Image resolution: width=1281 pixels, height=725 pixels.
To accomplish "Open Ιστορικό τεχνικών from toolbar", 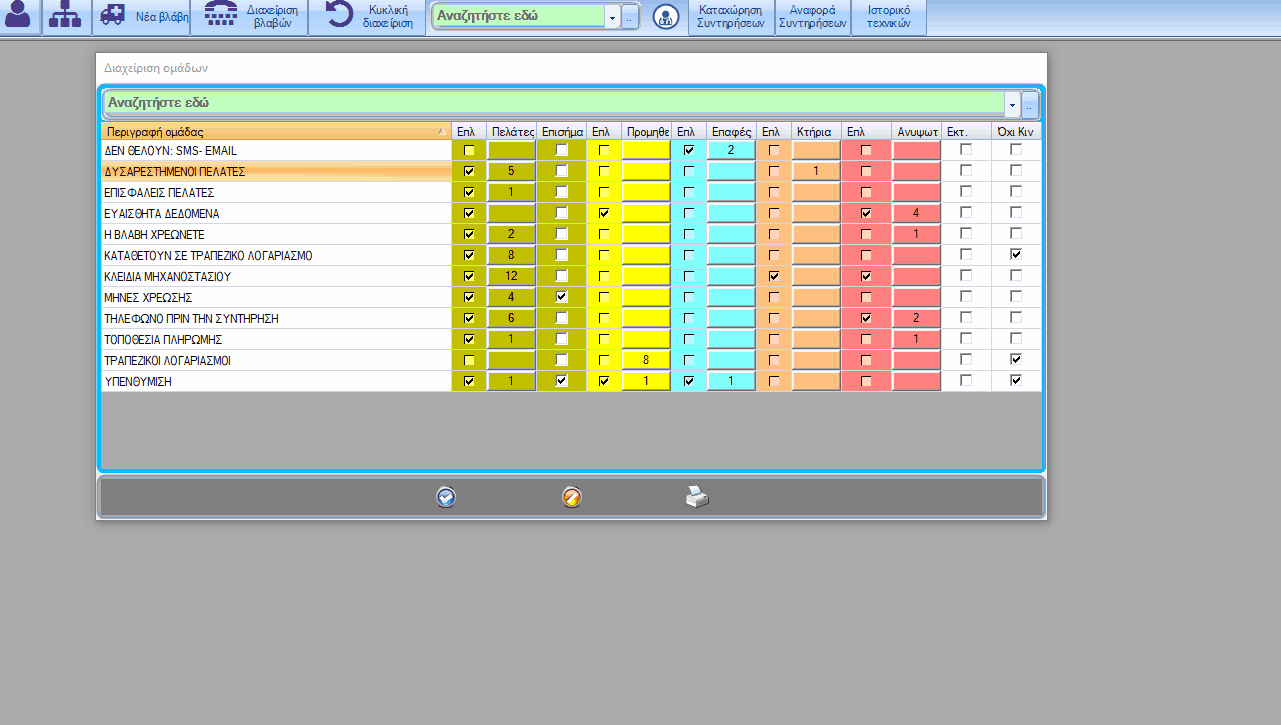I will [x=888, y=17].
